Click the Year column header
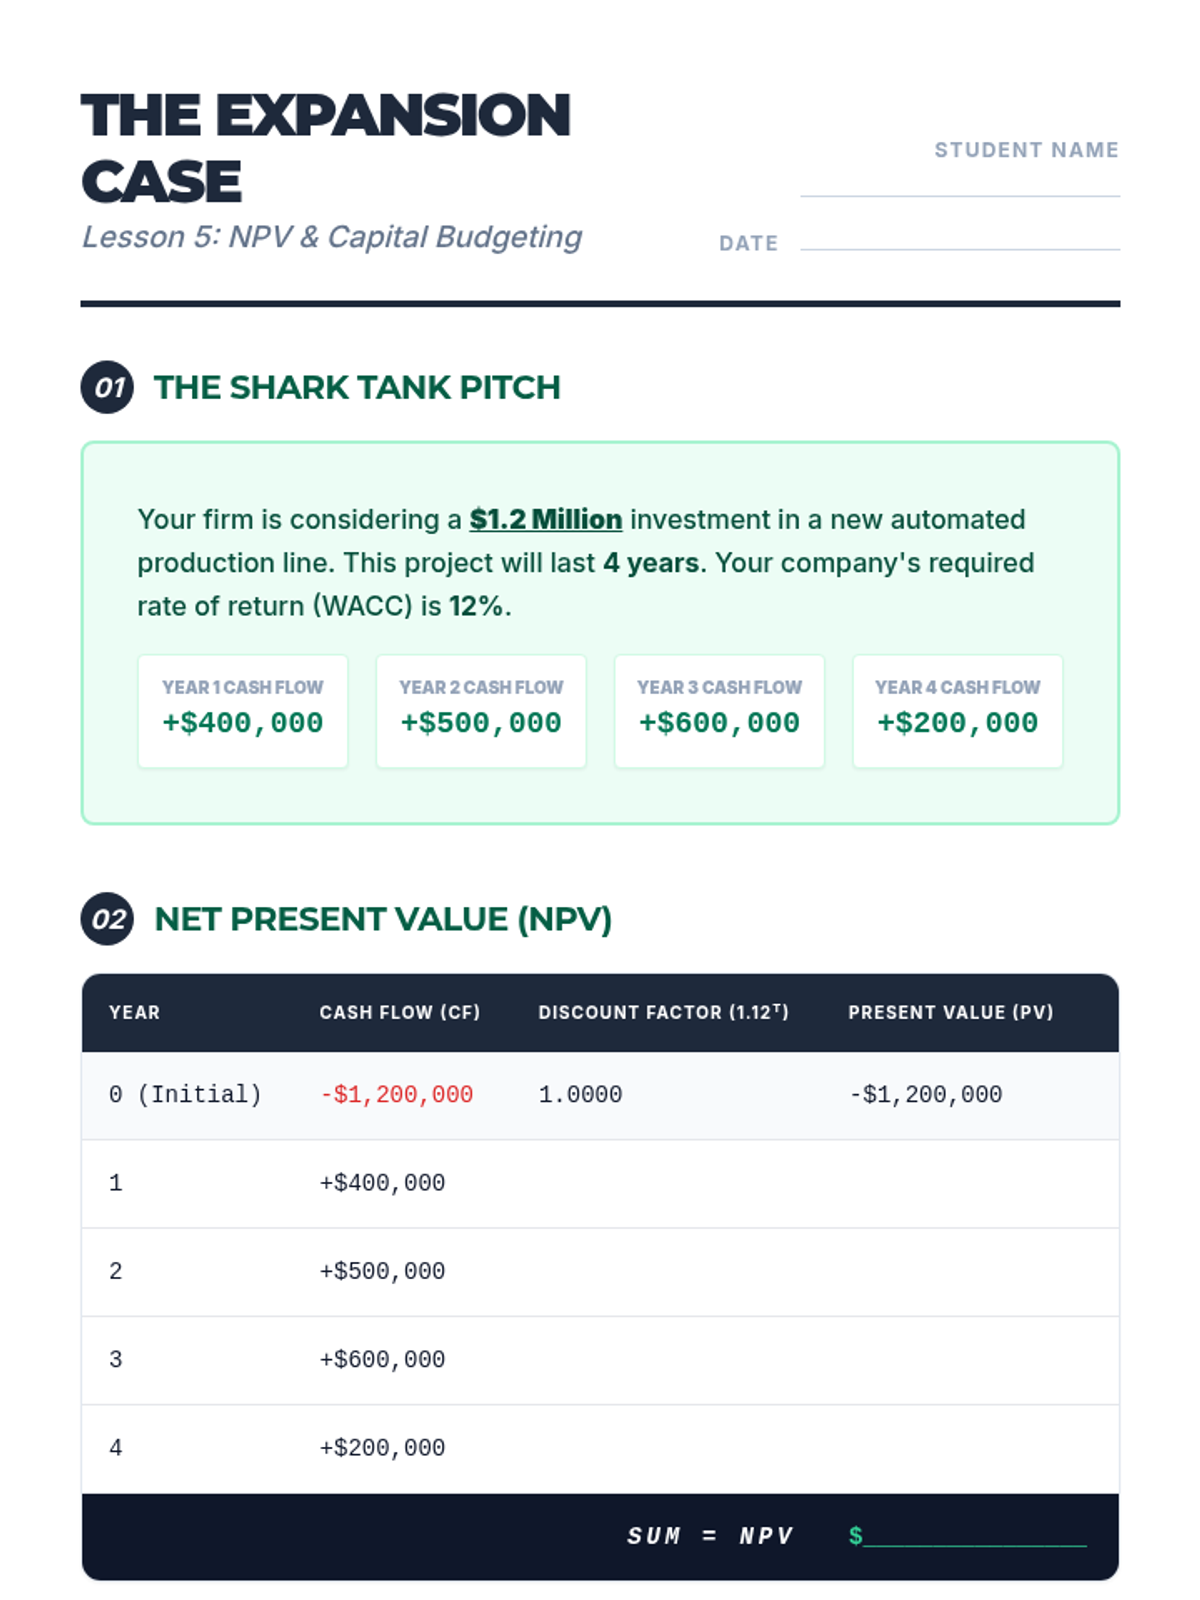The height and width of the screenshot is (1600, 1200). pyautogui.click(x=134, y=1012)
